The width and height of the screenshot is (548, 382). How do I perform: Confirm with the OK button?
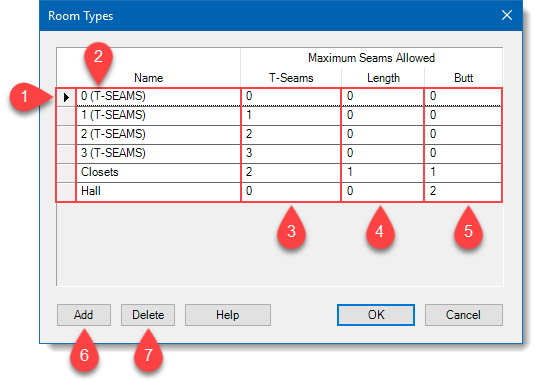point(376,315)
